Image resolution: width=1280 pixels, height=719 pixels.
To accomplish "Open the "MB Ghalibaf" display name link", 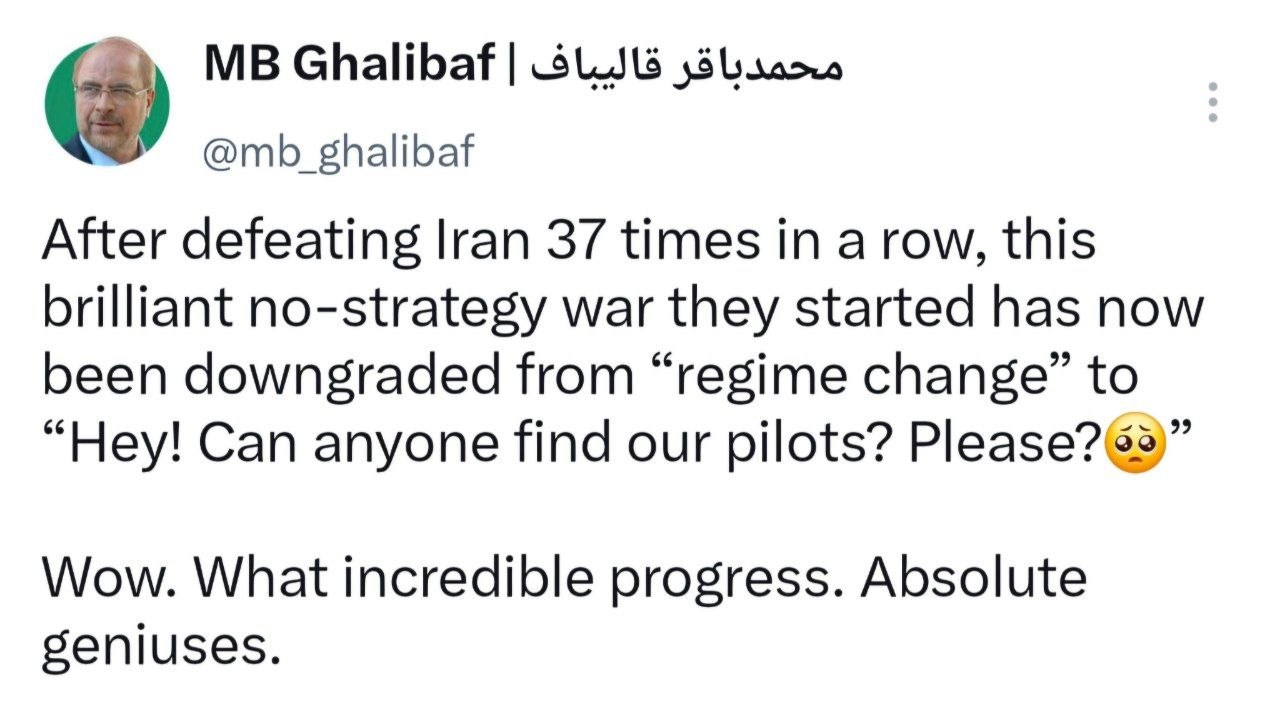I will coord(349,65).
